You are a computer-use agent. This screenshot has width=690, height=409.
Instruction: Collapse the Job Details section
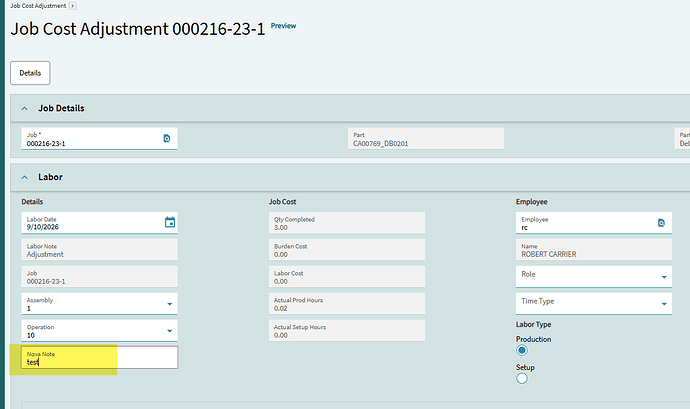pos(25,108)
